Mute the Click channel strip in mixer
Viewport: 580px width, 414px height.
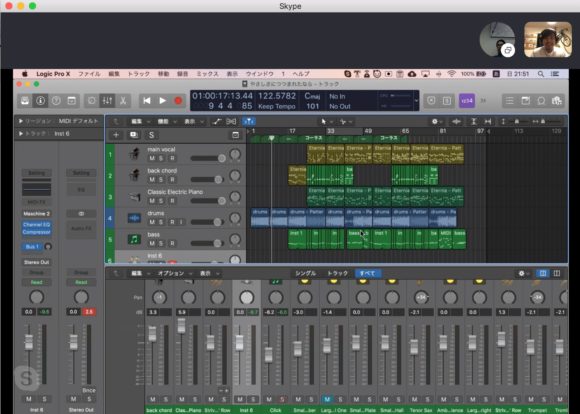click(x=269, y=400)
